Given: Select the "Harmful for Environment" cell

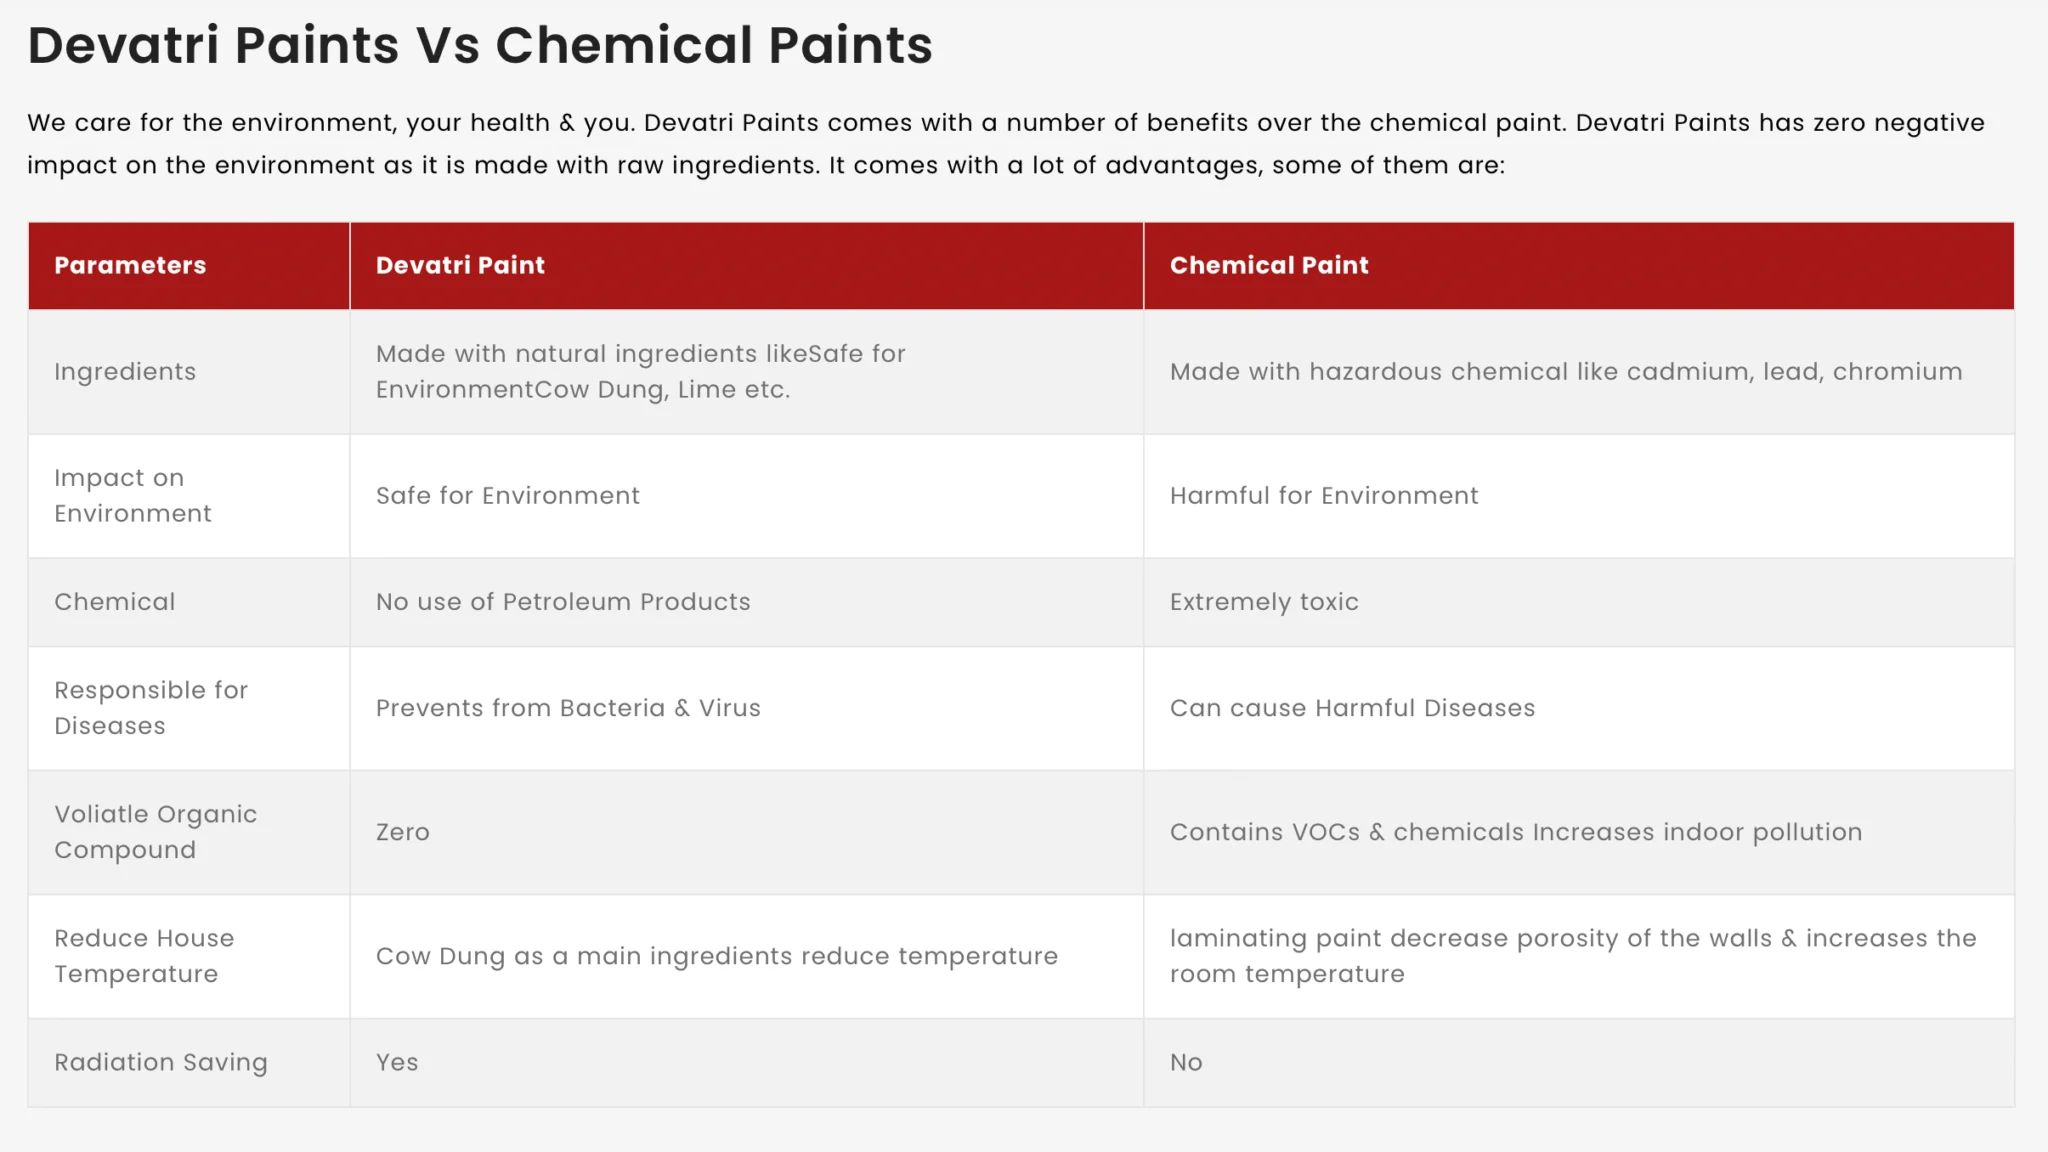Looking at the screenshot, I should point(1323,496).
